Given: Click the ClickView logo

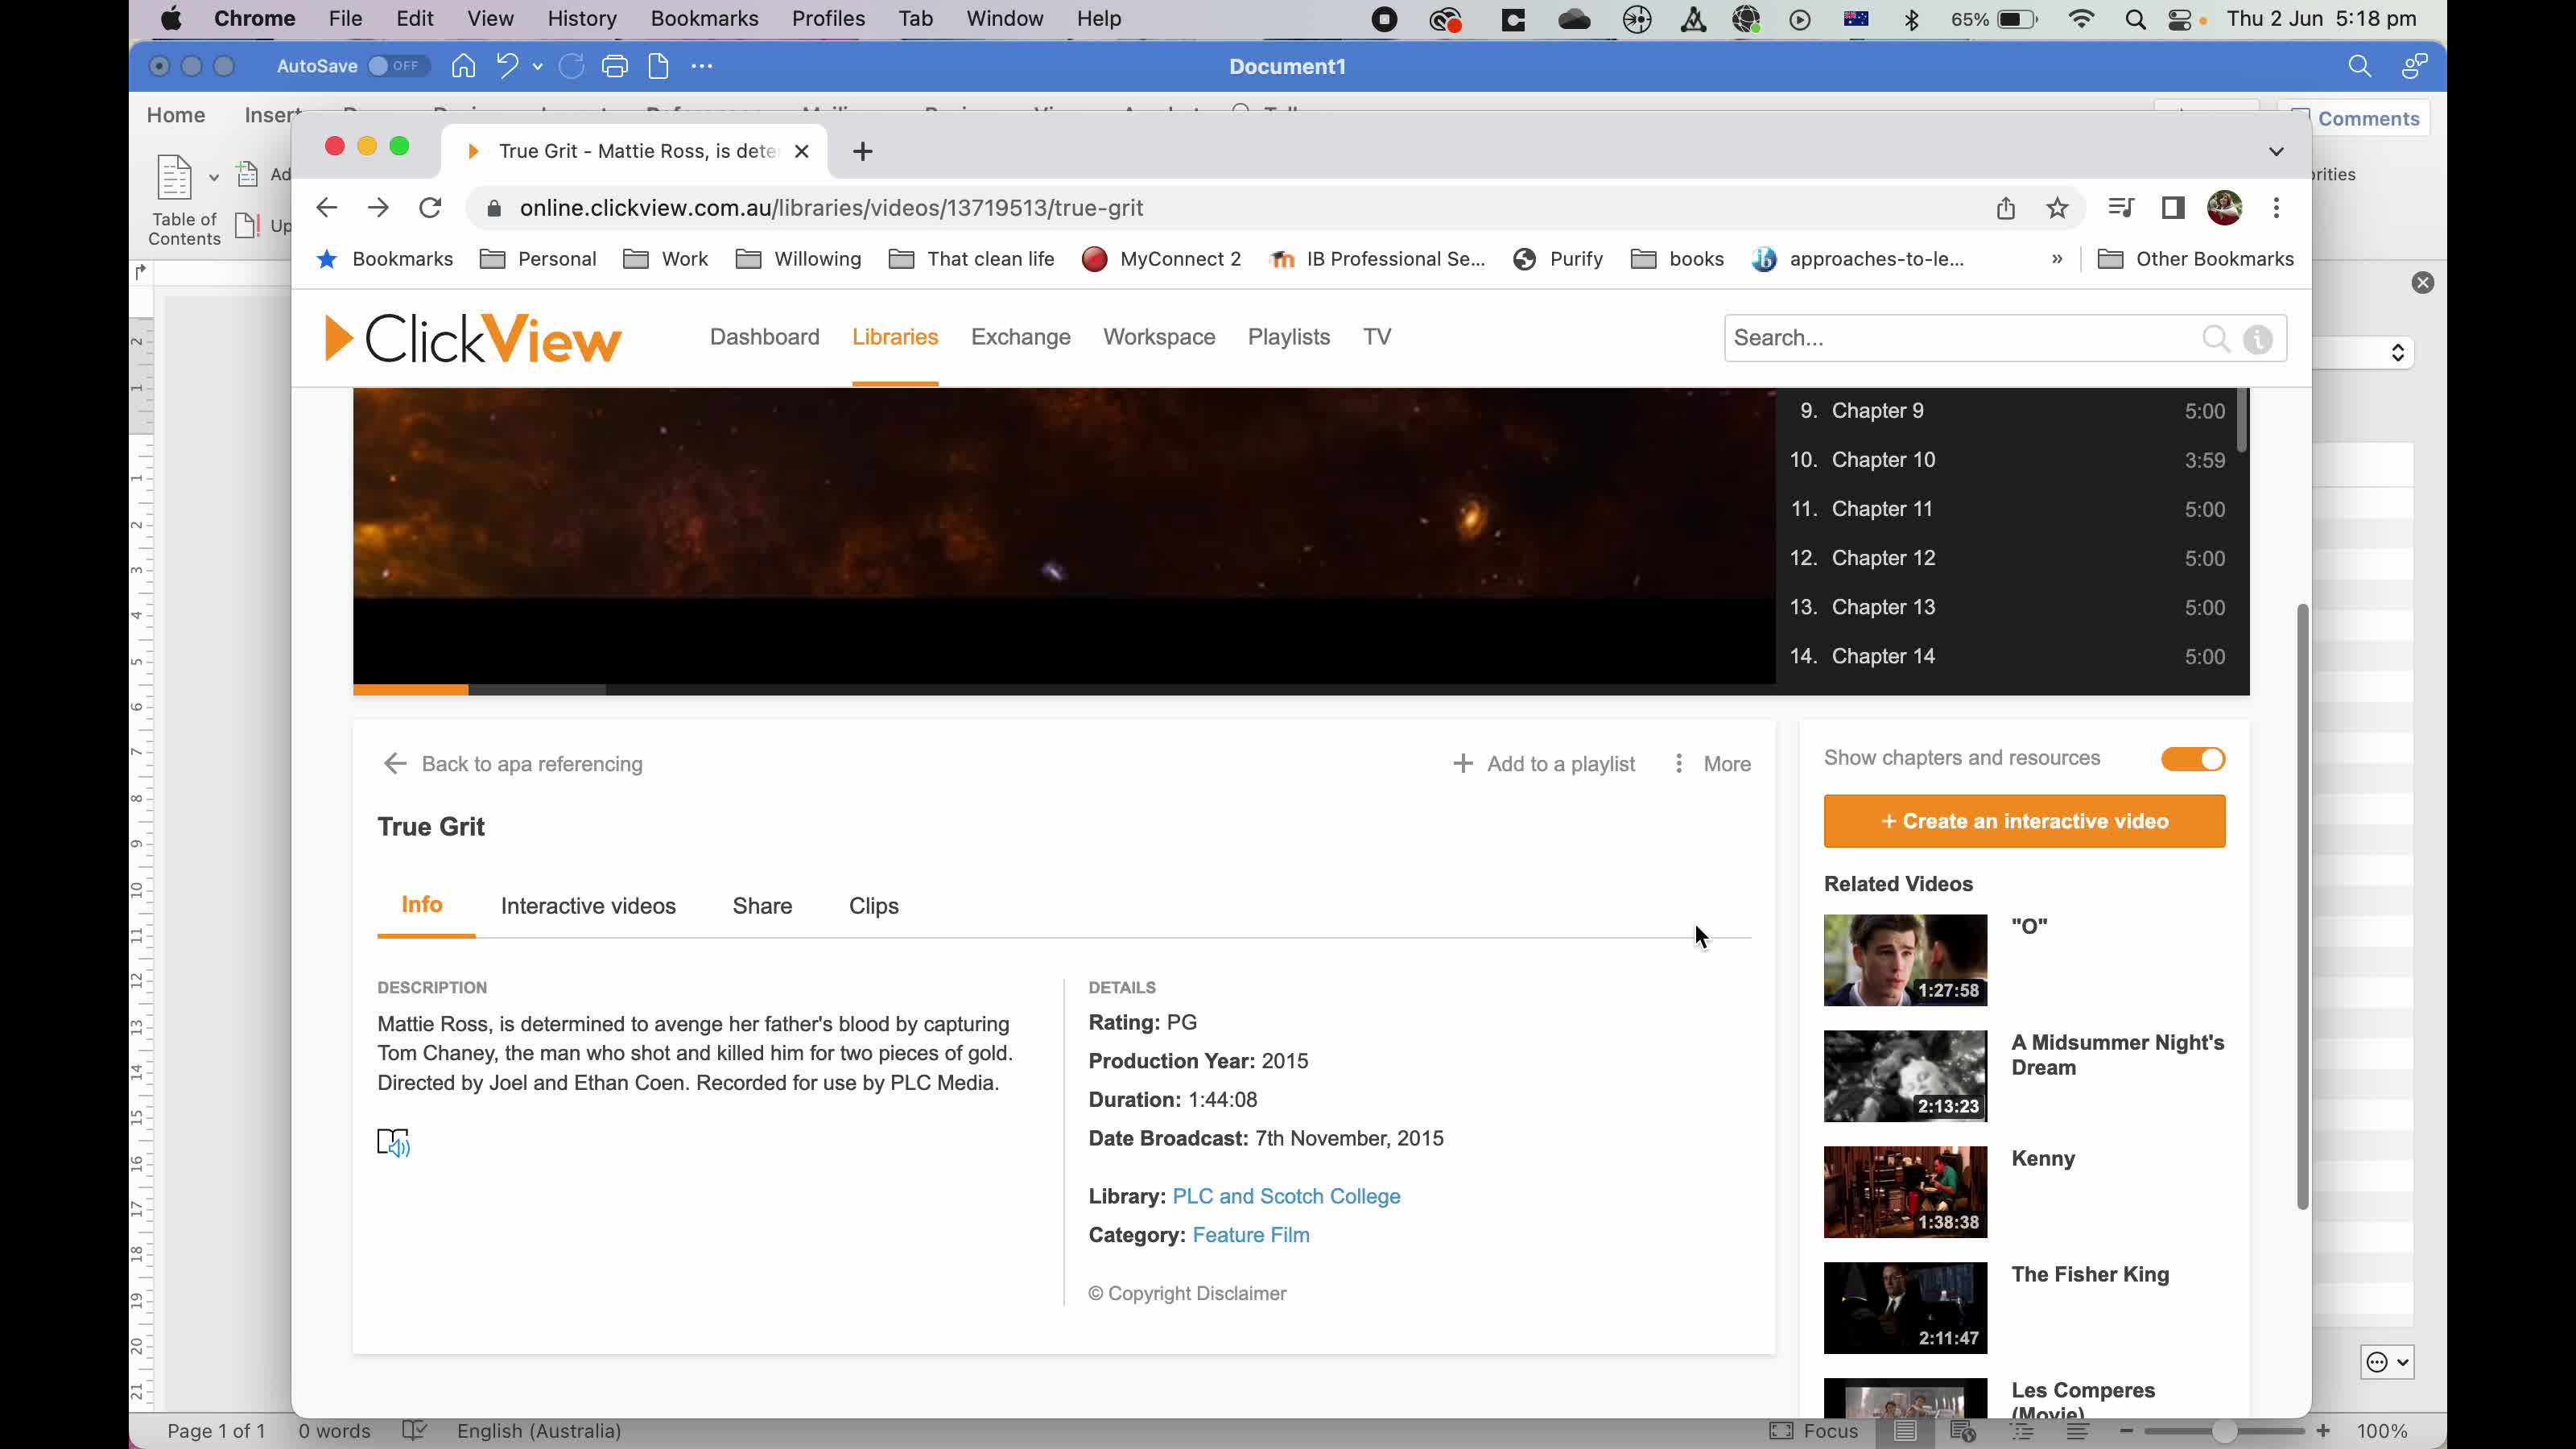Looking at the screenshot, I should pos(473,338).
